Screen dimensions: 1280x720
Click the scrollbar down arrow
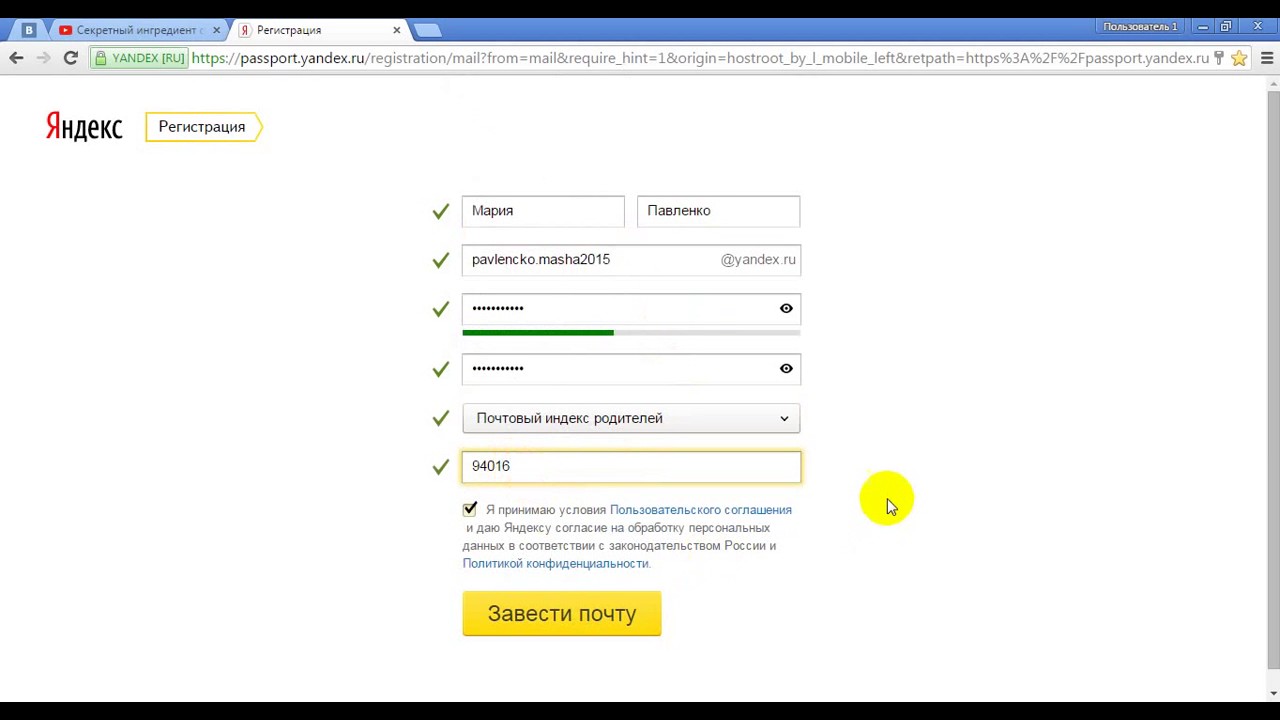click(1272, 693)
